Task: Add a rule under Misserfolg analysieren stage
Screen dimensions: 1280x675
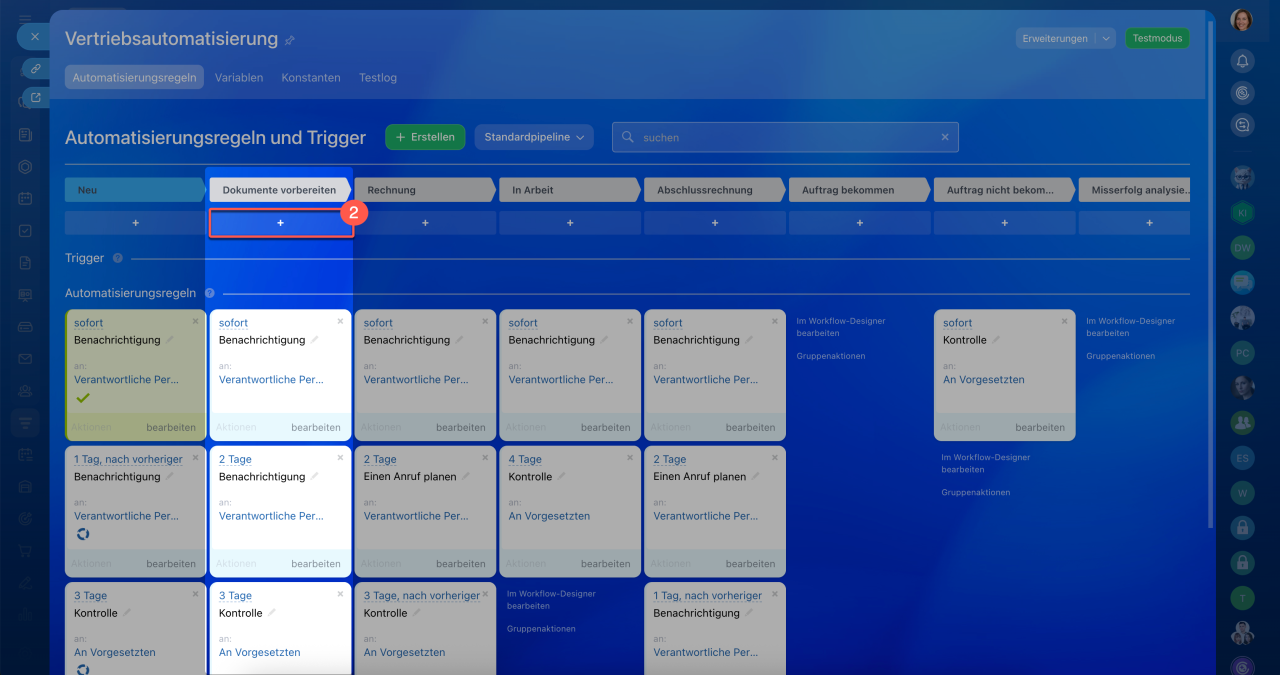Action: pos(1134,223)
